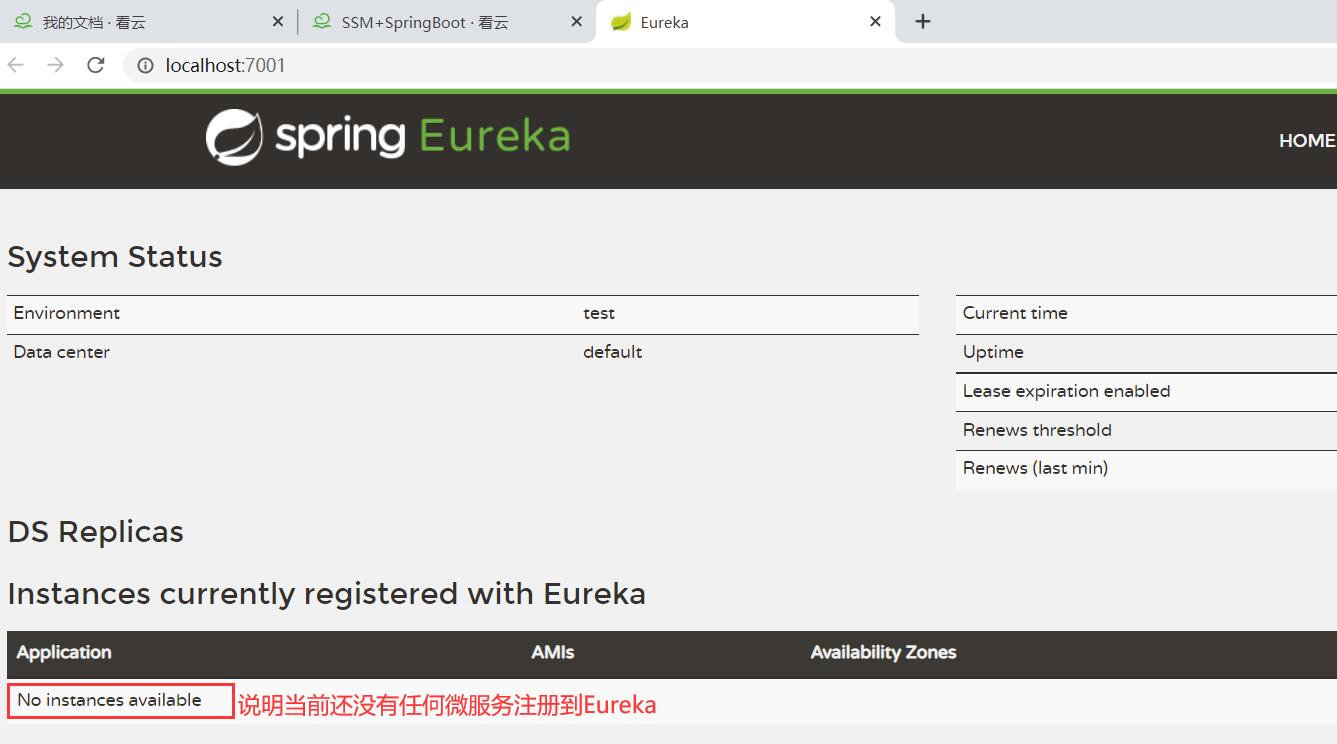
Task: Click the Environment row label
Action: coord(66,313)
